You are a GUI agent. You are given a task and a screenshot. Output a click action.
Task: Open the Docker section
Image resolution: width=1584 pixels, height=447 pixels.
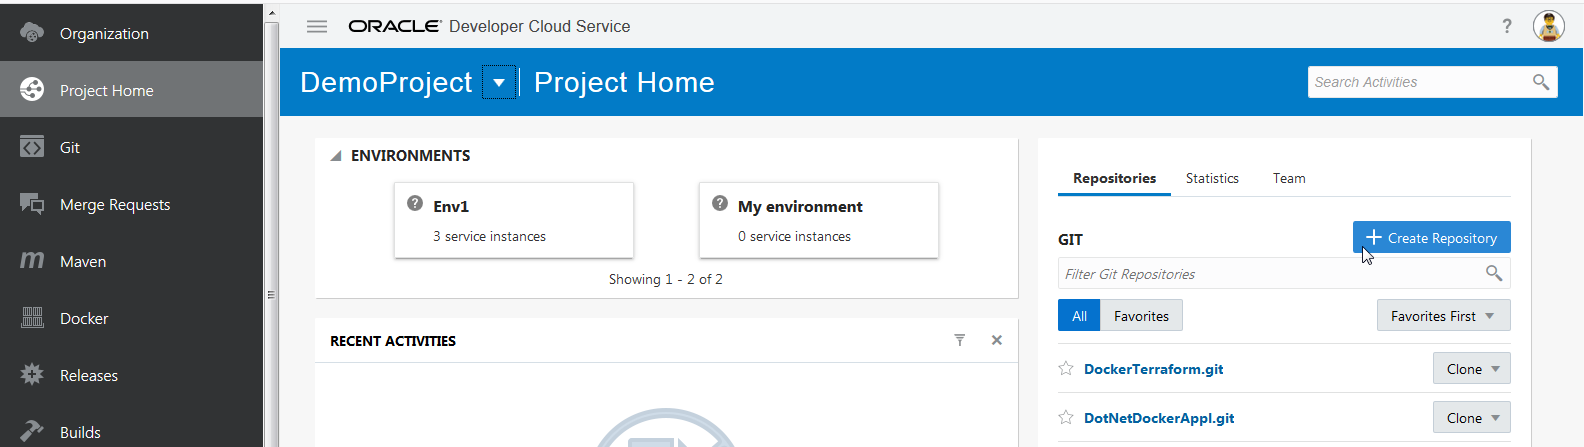(x=83, y=318)
